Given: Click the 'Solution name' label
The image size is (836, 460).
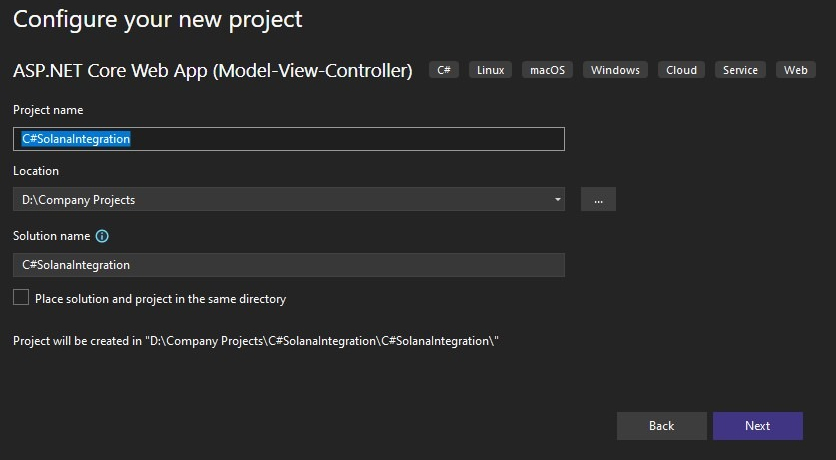Looking at the screenshot, I should pos(52,236).
